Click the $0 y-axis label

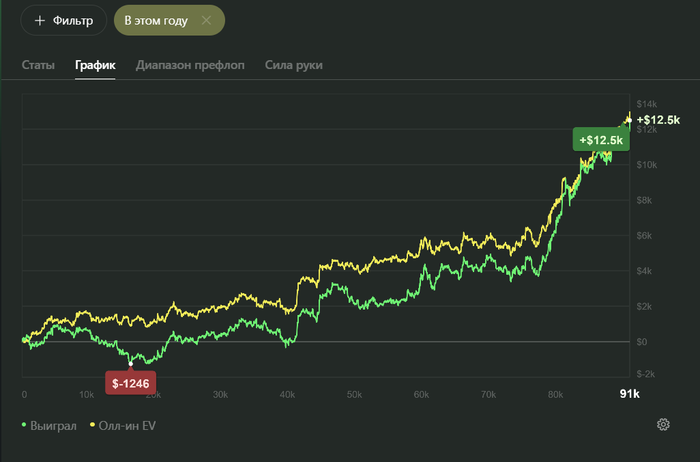point(642,342)
